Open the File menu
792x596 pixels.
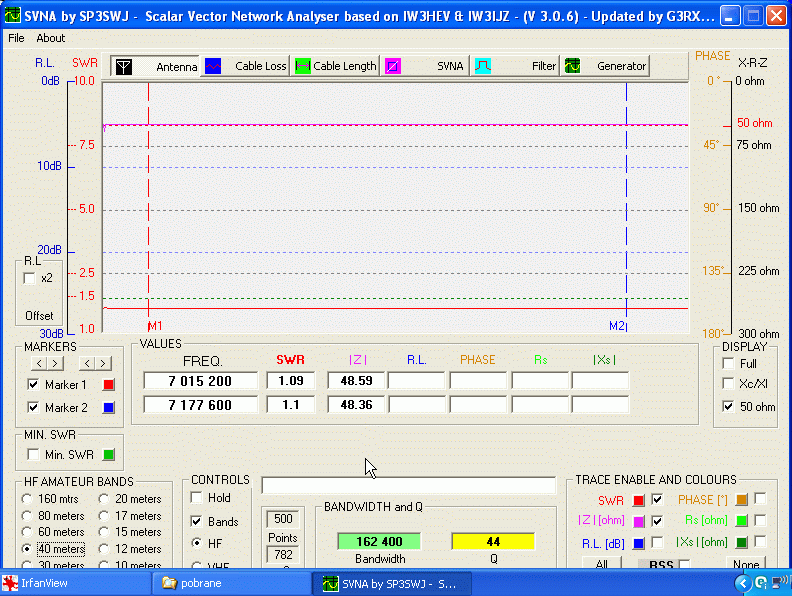click(x=16, y=38)
